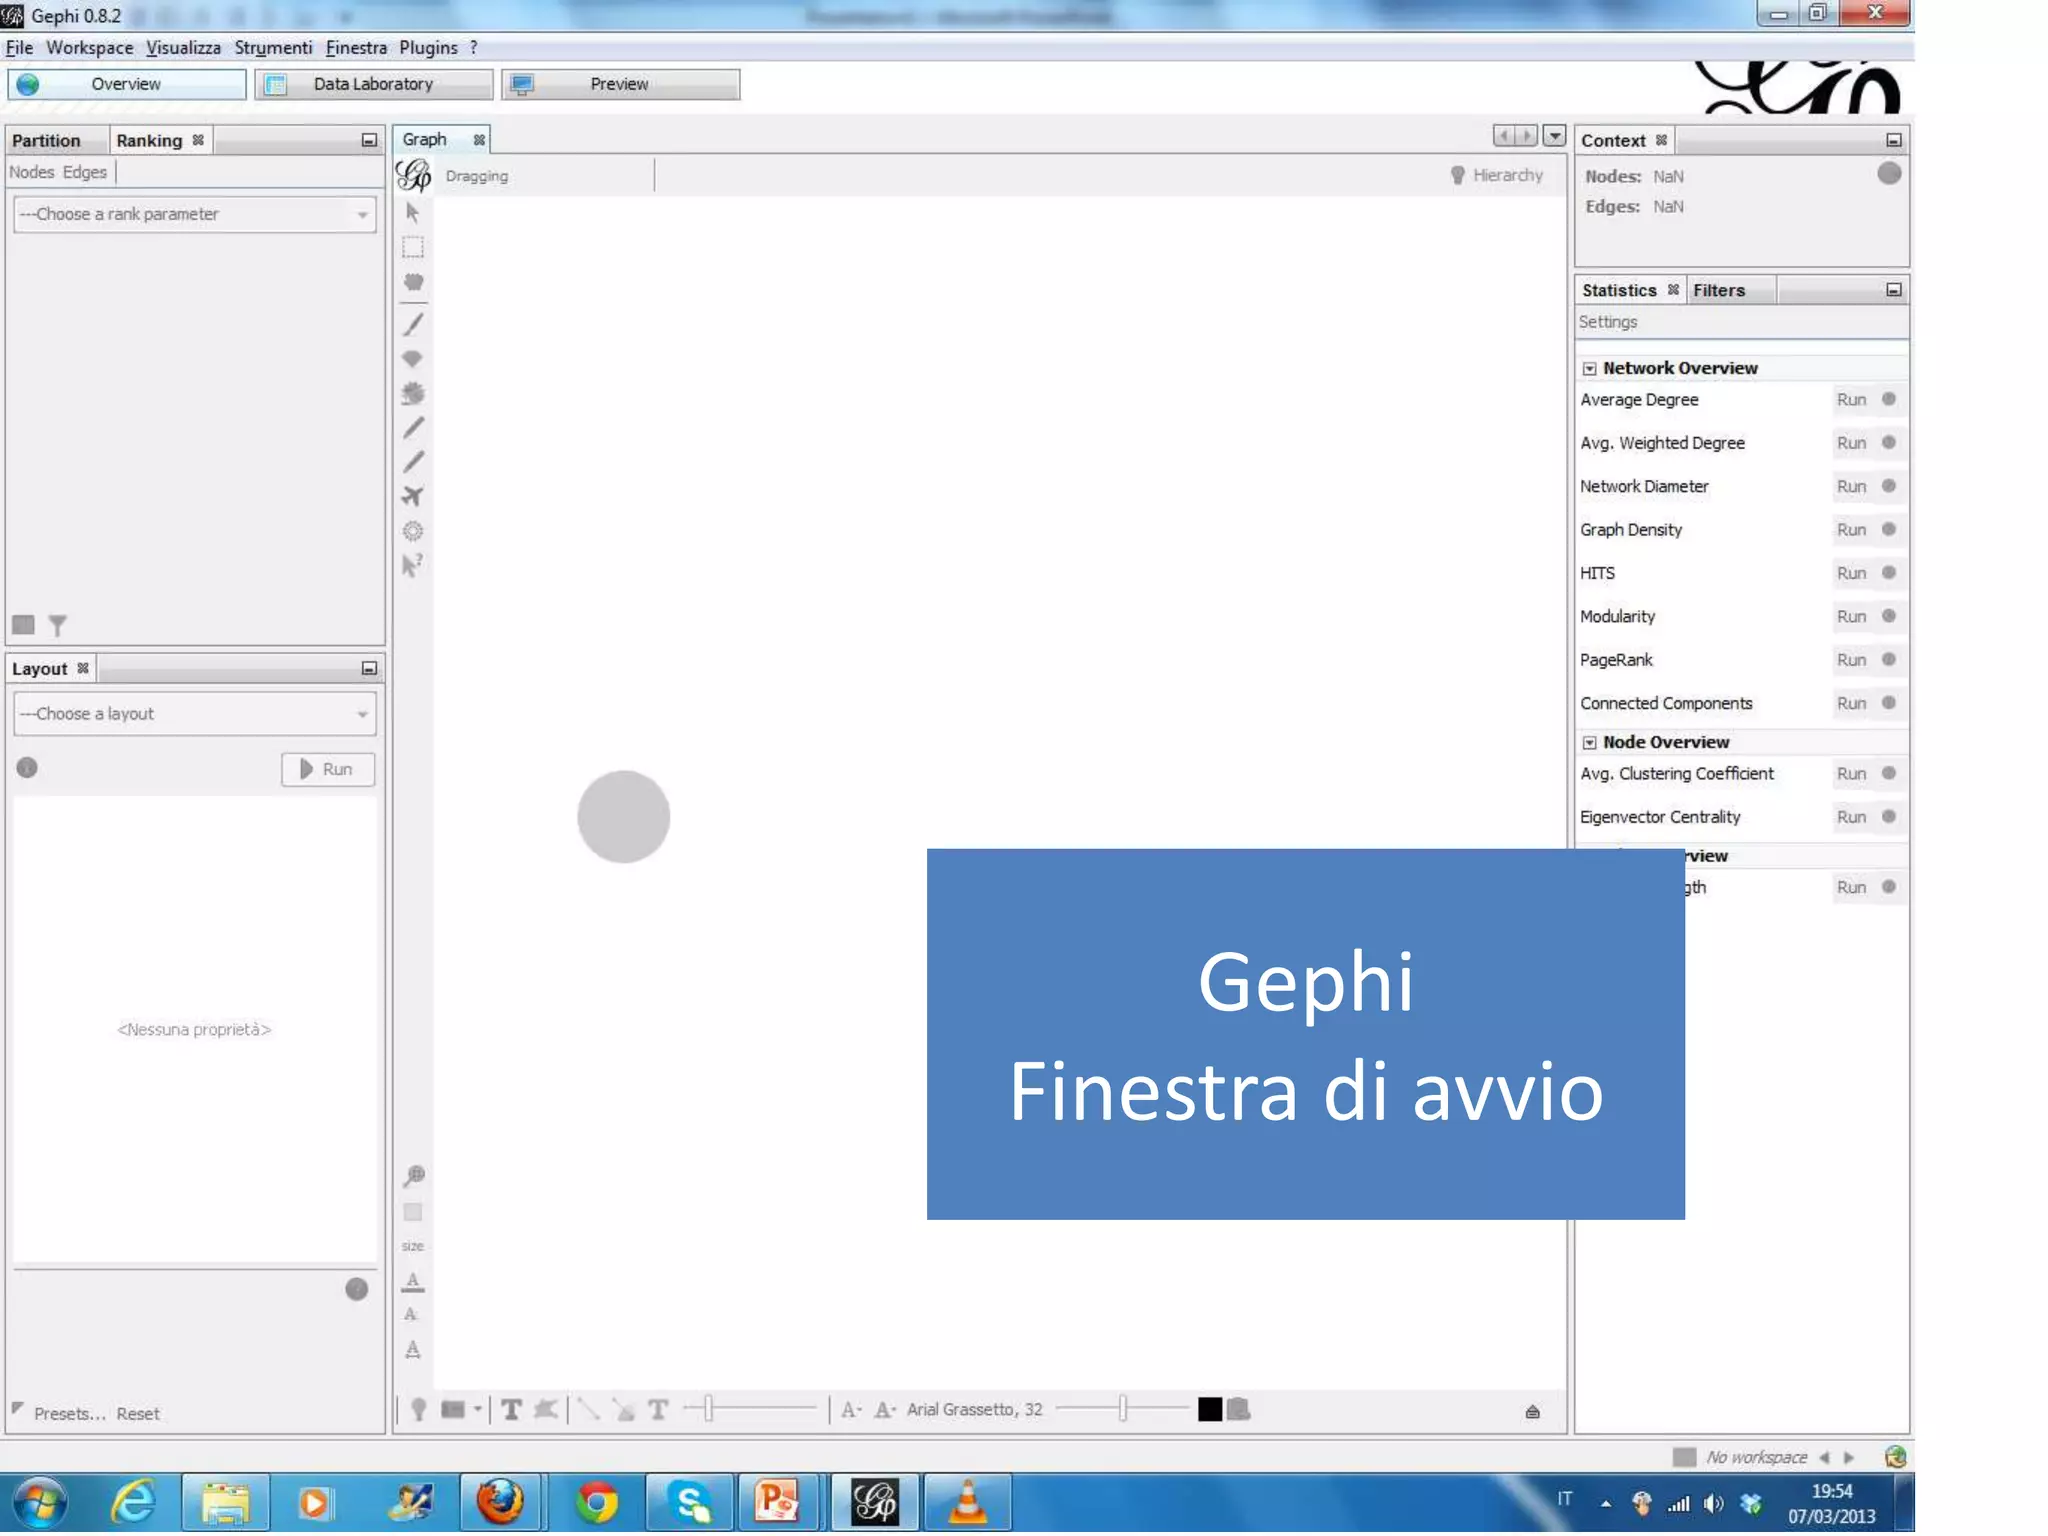The image size is (2048, 1536).
Task: Click the globe icon in workspace bar
Action: [x=1894, y=1457]
